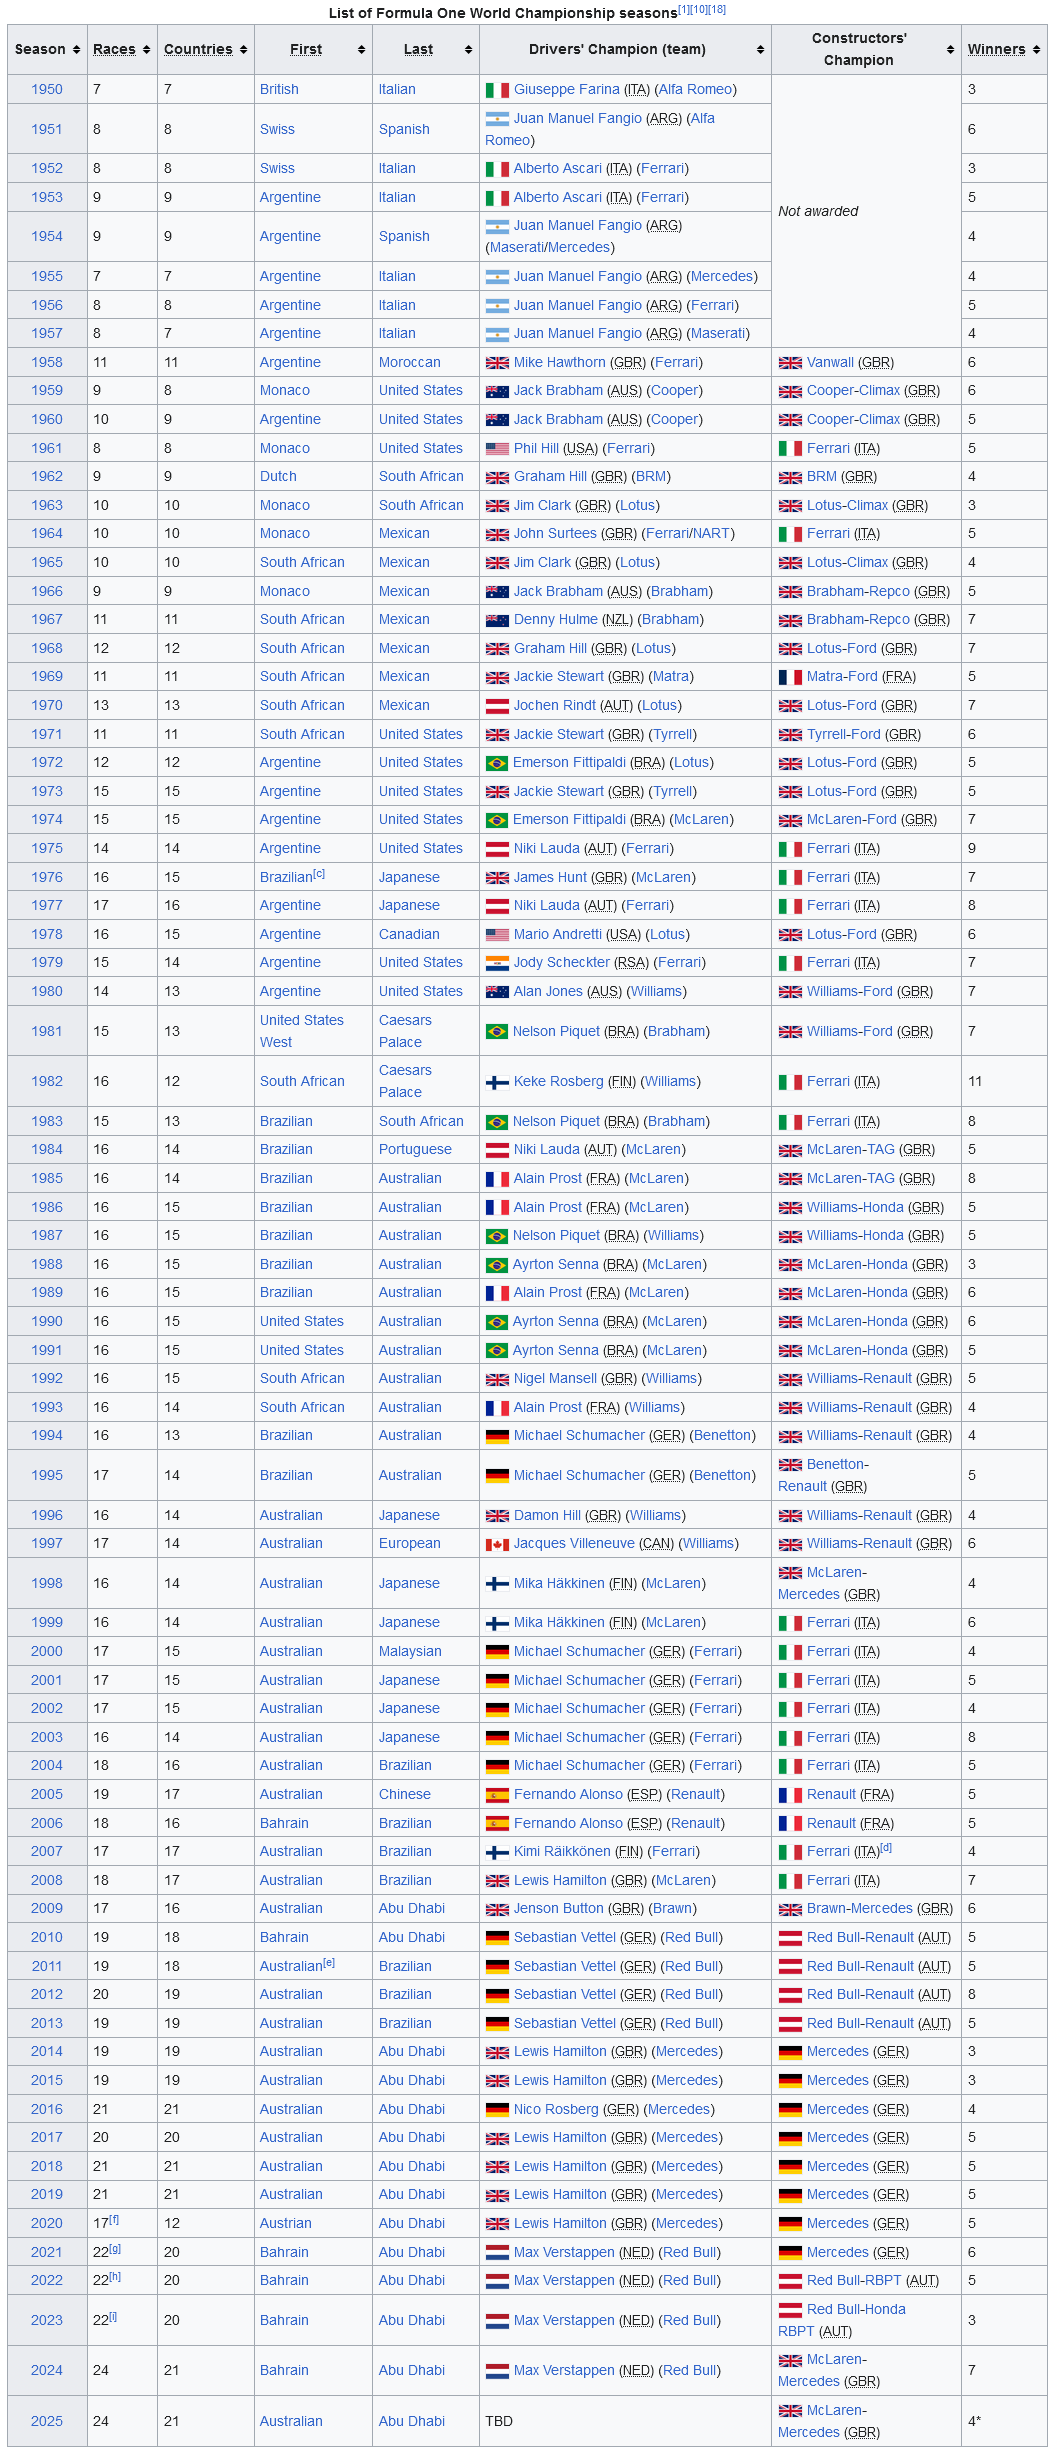
Task: Sort by Drivers' Champion column arrows
Action: click(x=760, y=49)
